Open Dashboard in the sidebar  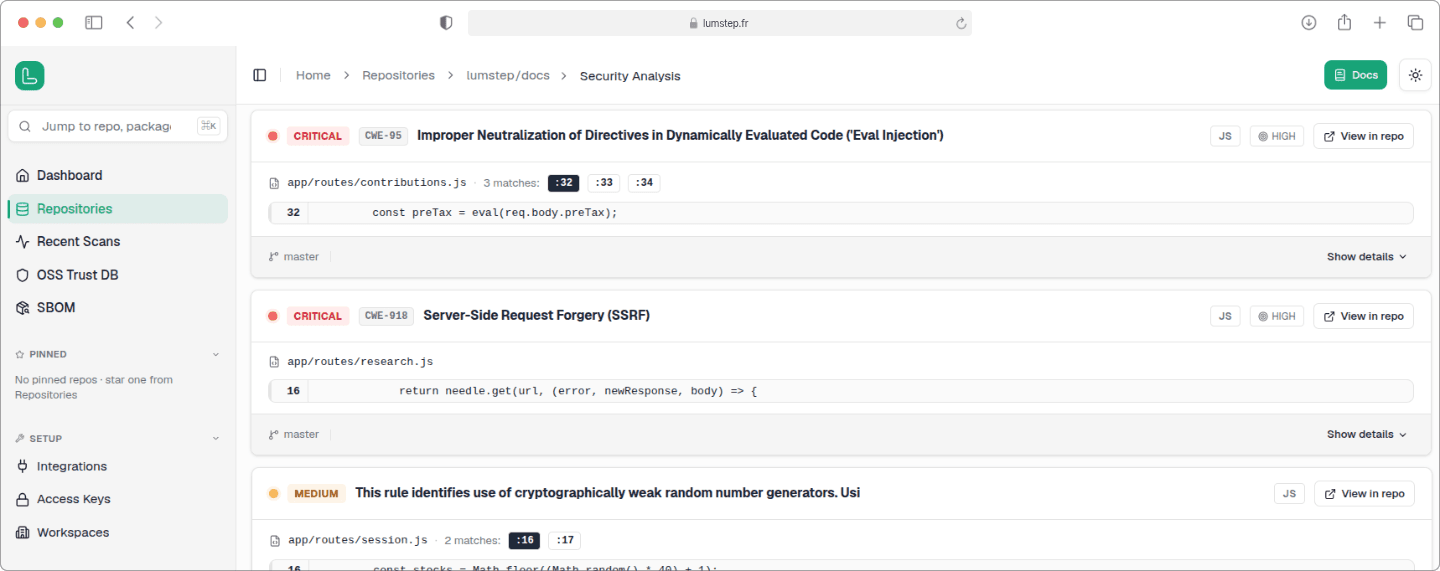pyautogui.click(x=118, y=175)
